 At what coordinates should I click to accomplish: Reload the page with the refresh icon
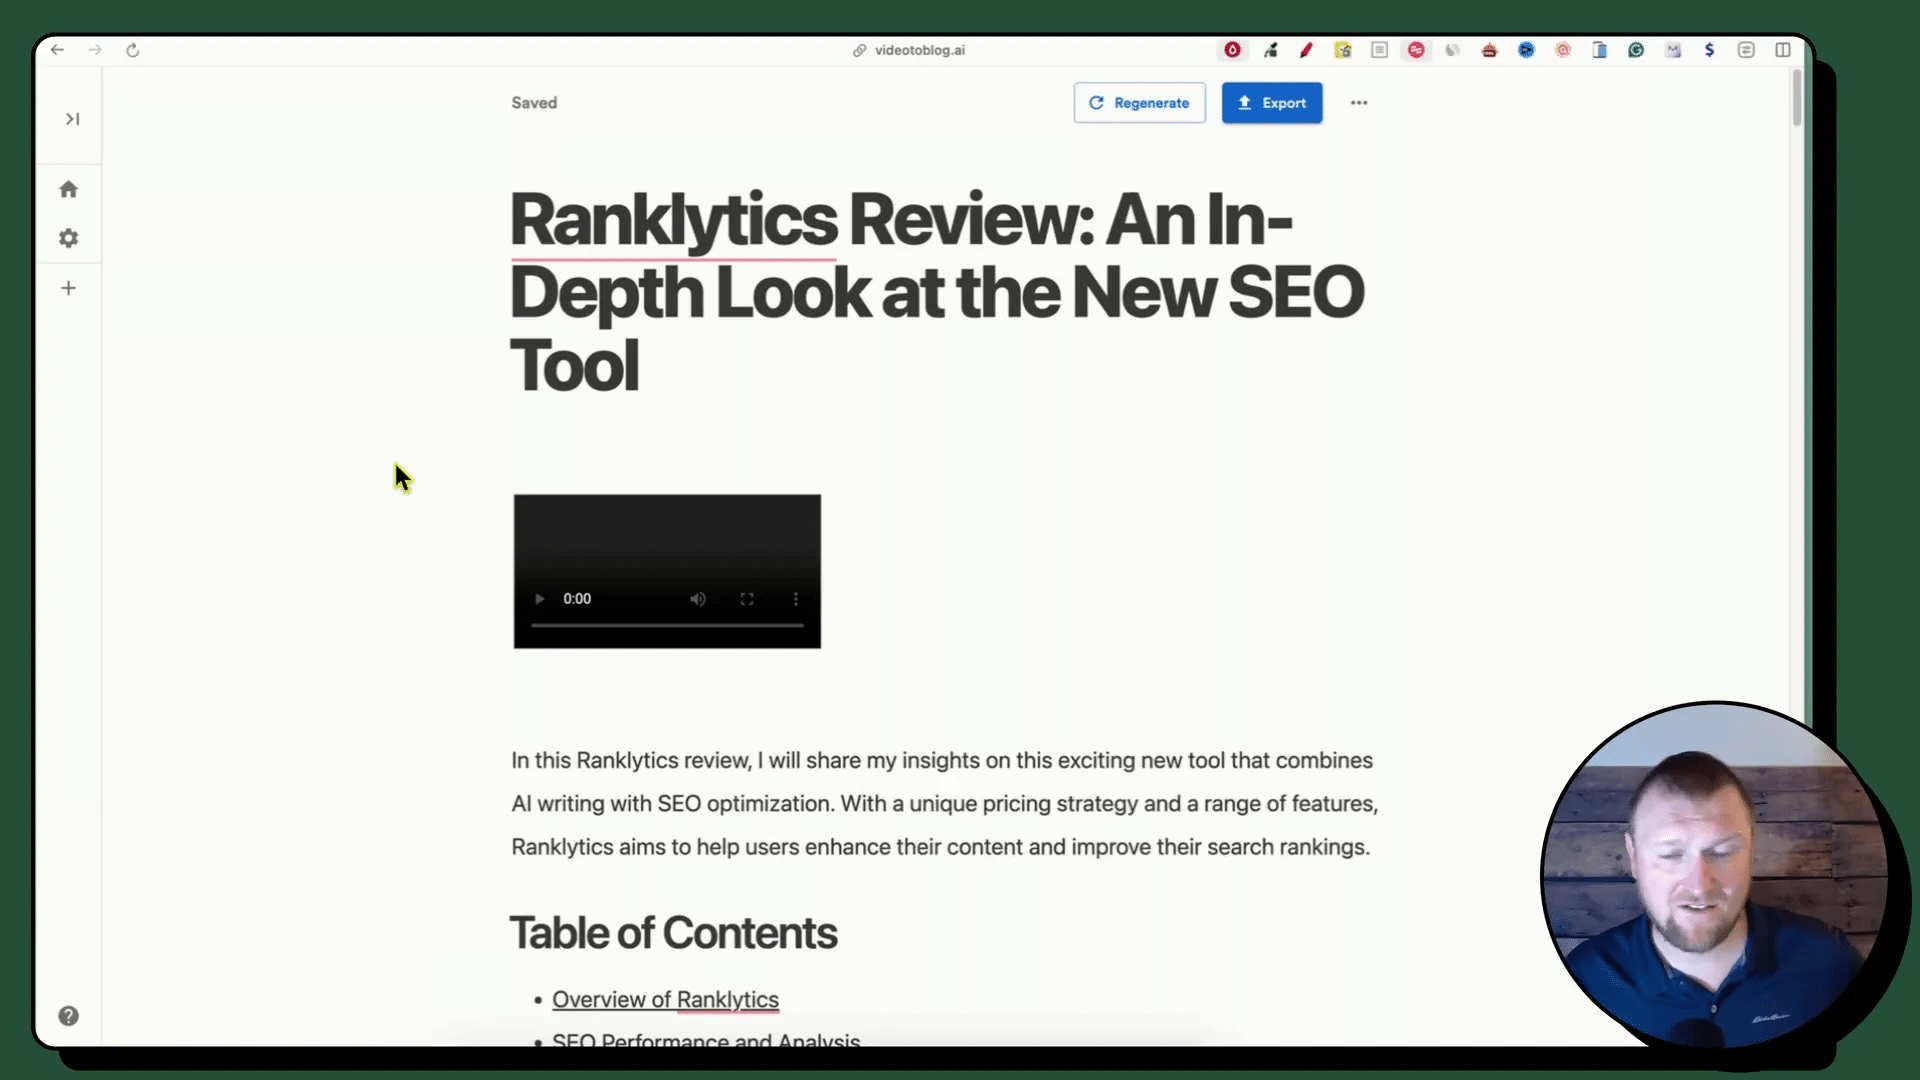[133, 50]
